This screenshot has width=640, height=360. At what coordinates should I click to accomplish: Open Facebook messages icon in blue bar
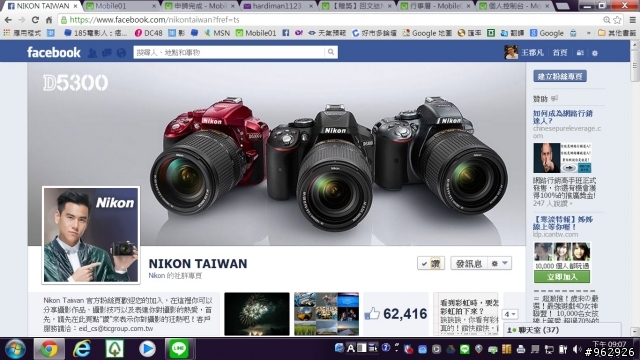[107, 53]
